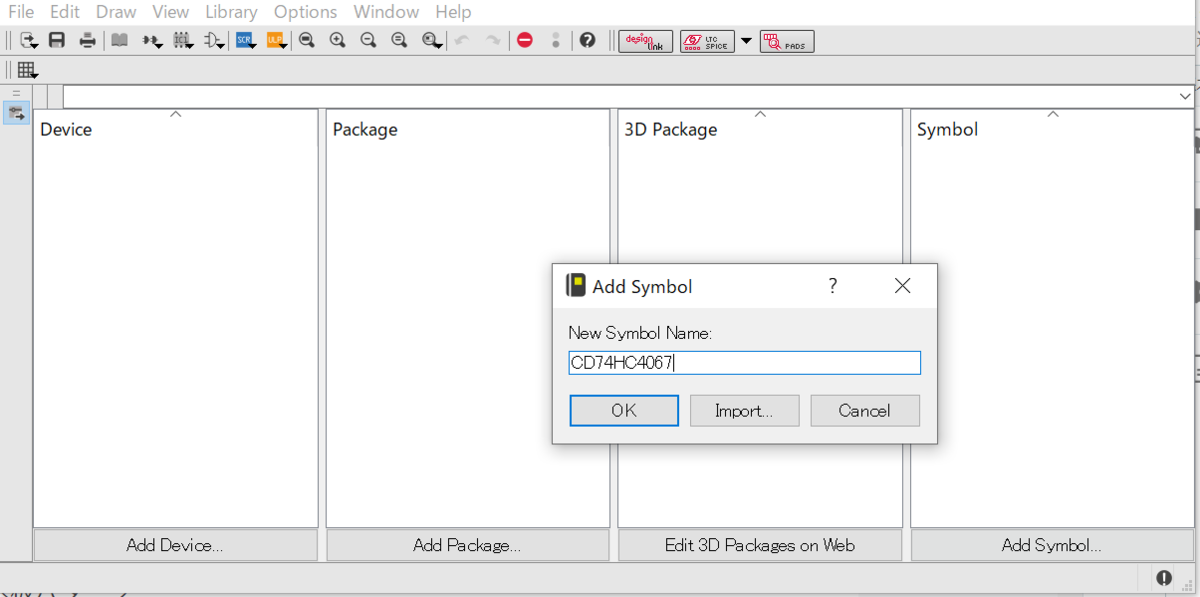Cancel the Add Symbol dialog
The image size is (1200, 597).
tap(864, 410)
